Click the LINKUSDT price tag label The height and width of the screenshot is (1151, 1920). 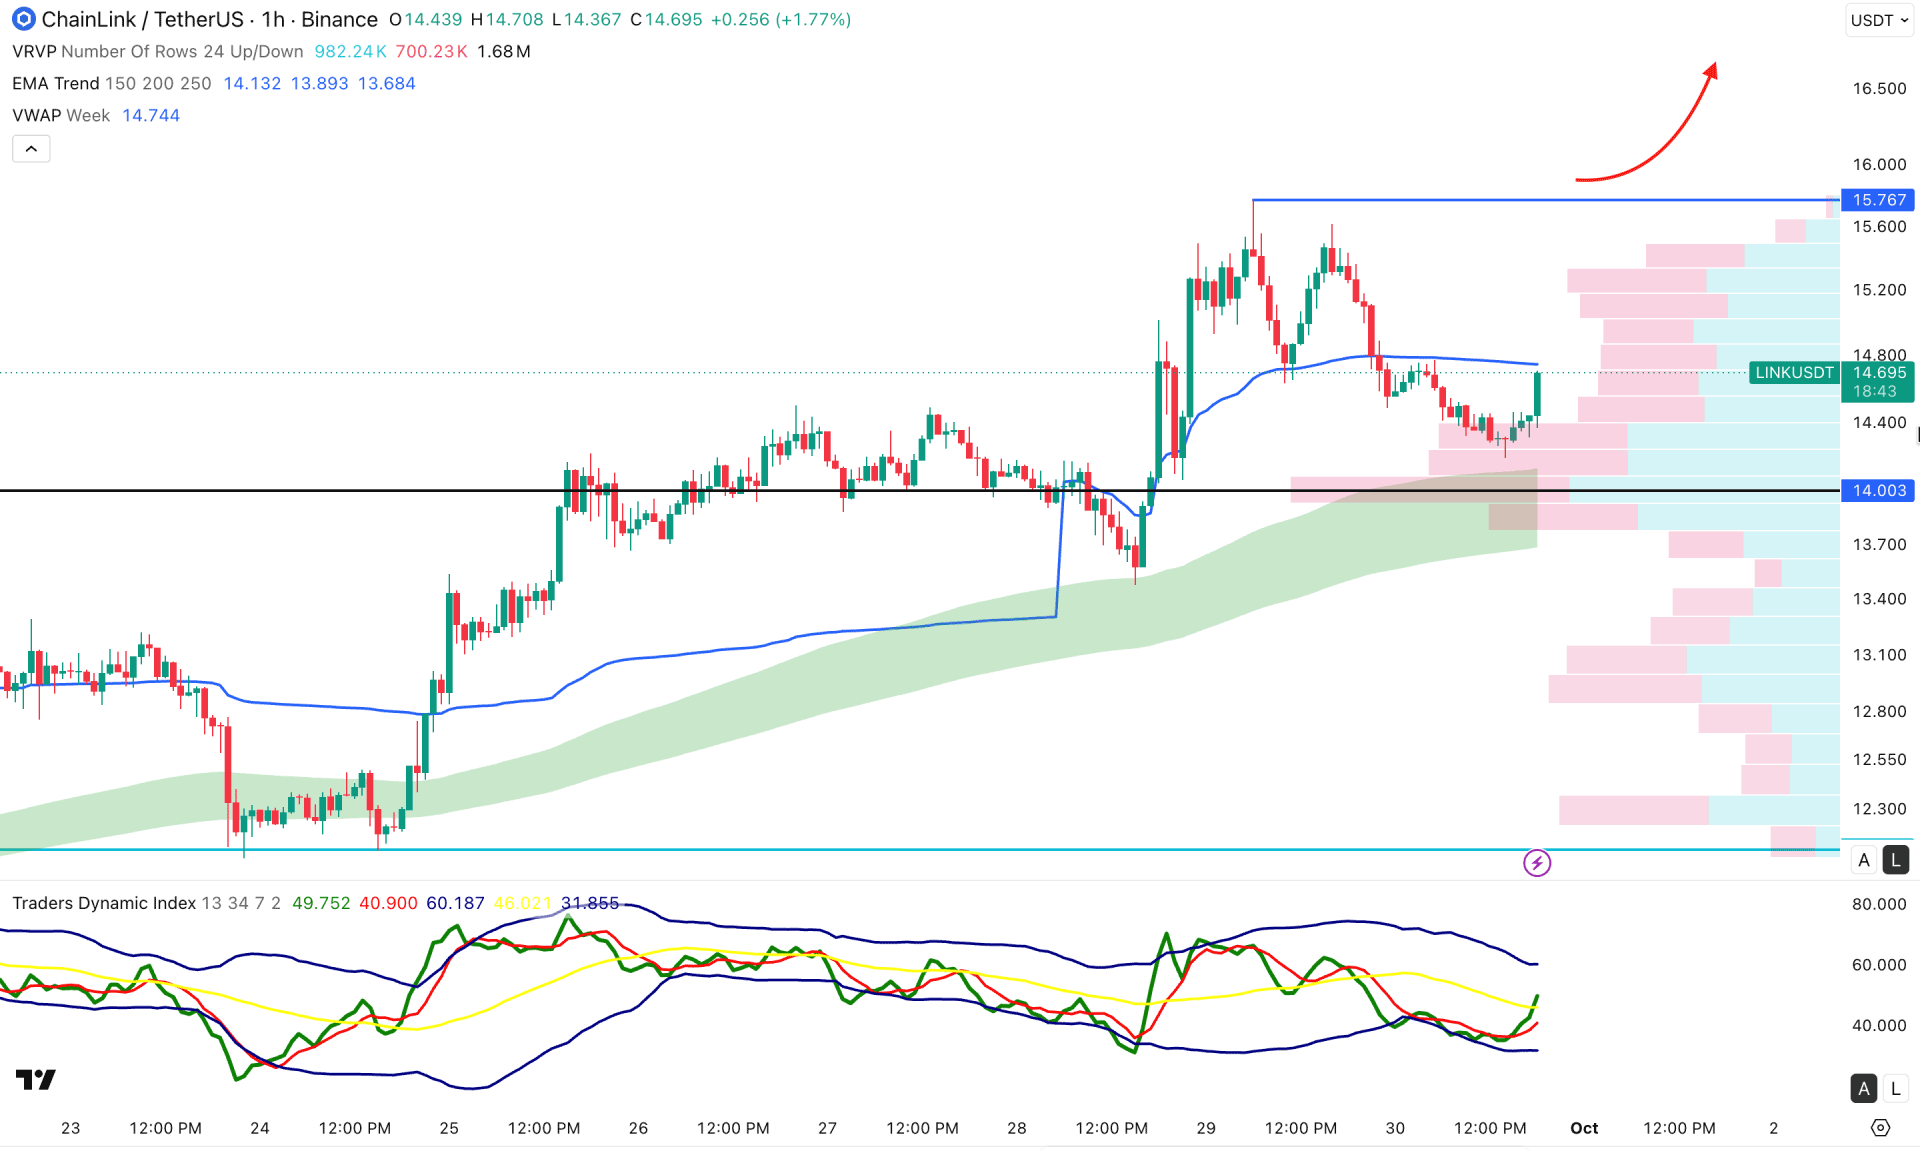[1794, 372]
